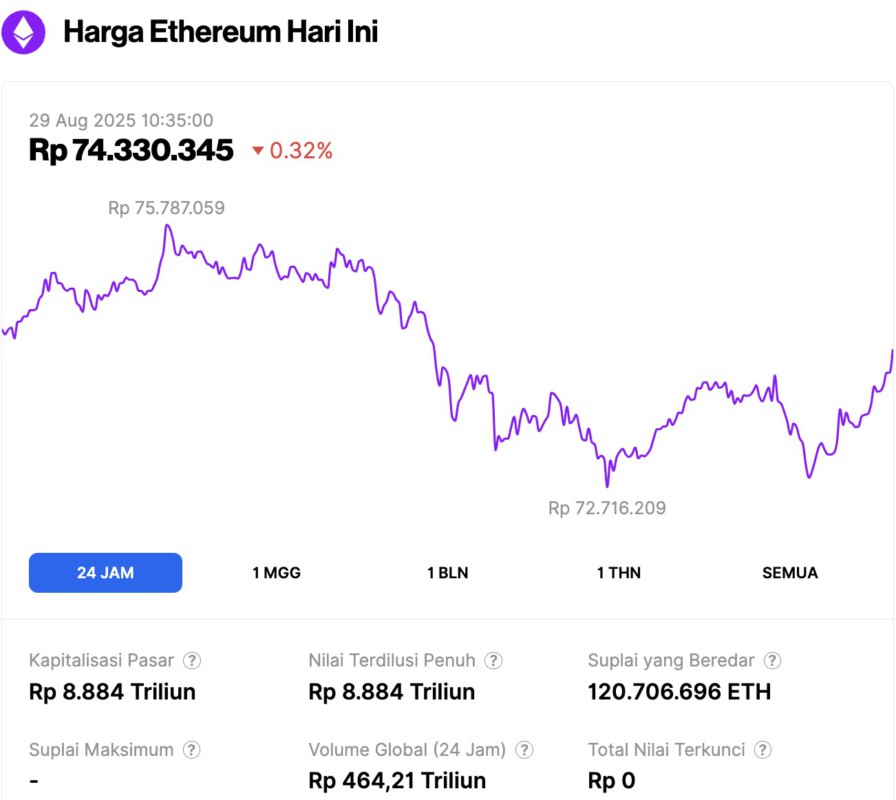
Task: Select the 1 THN time range
Action: pos(618,572)
